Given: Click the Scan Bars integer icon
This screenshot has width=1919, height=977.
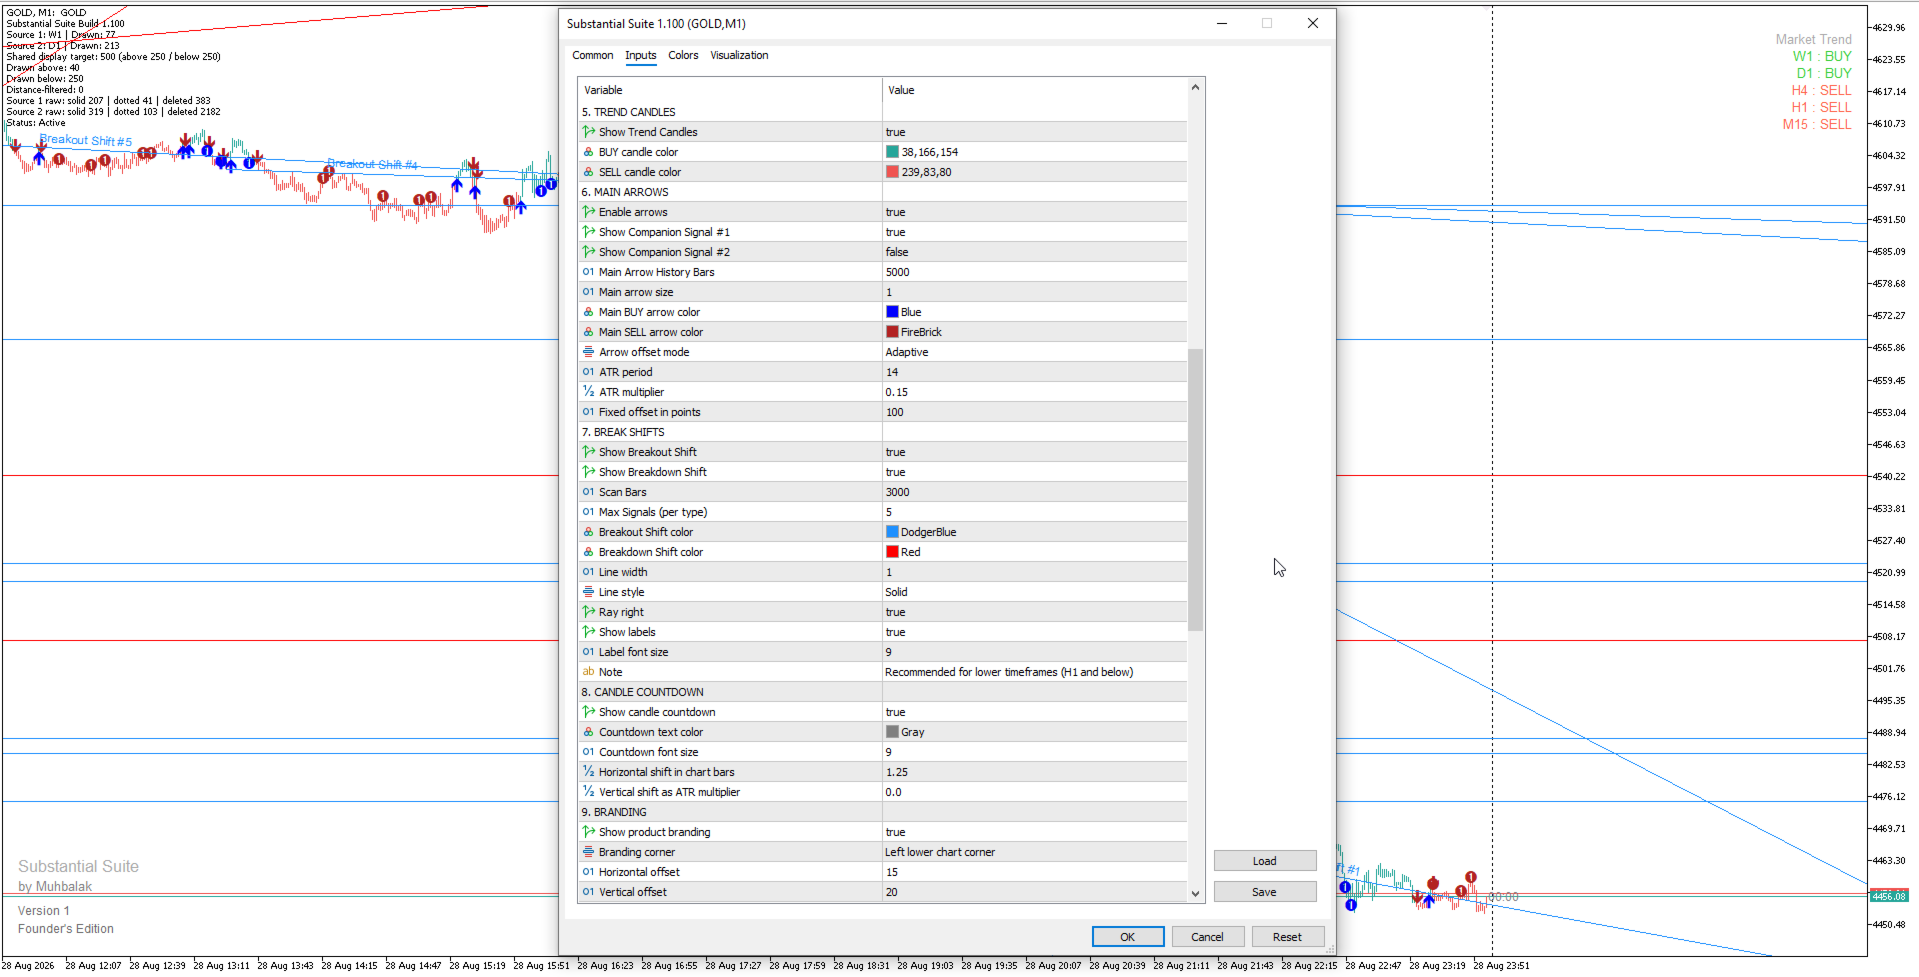Looking at the screenshot, I should (589, 492).
